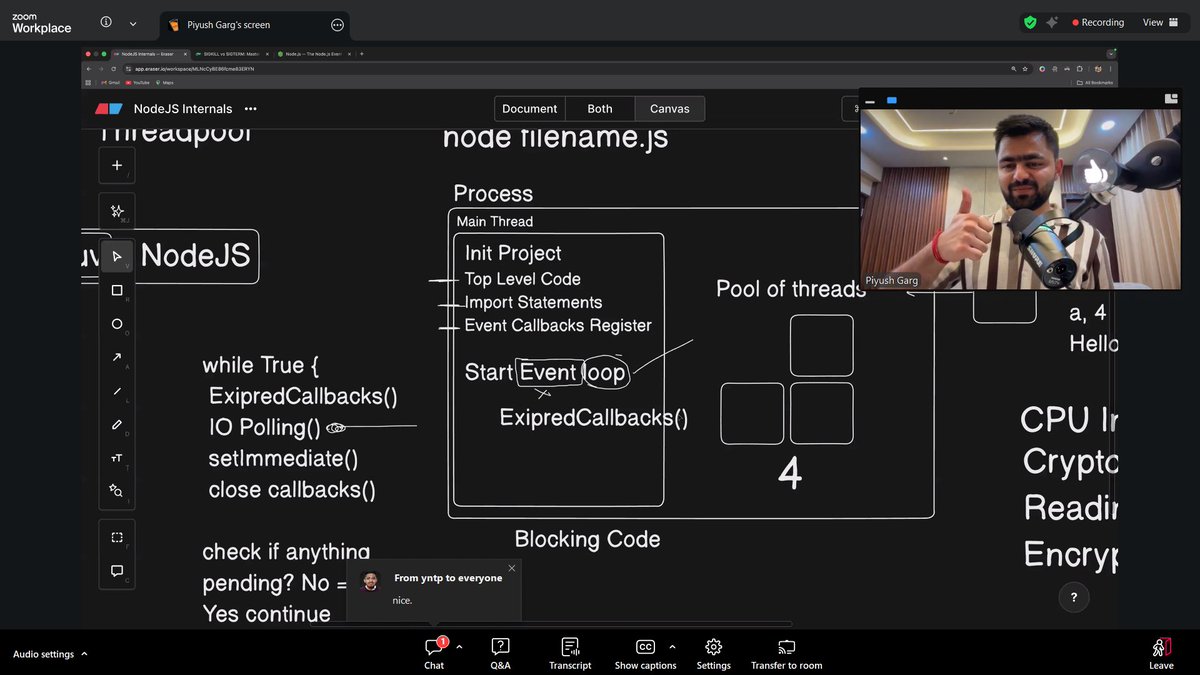Expand chat options caret beside Chat
This screenshot has width=1200, height=675.
(459, 647)
